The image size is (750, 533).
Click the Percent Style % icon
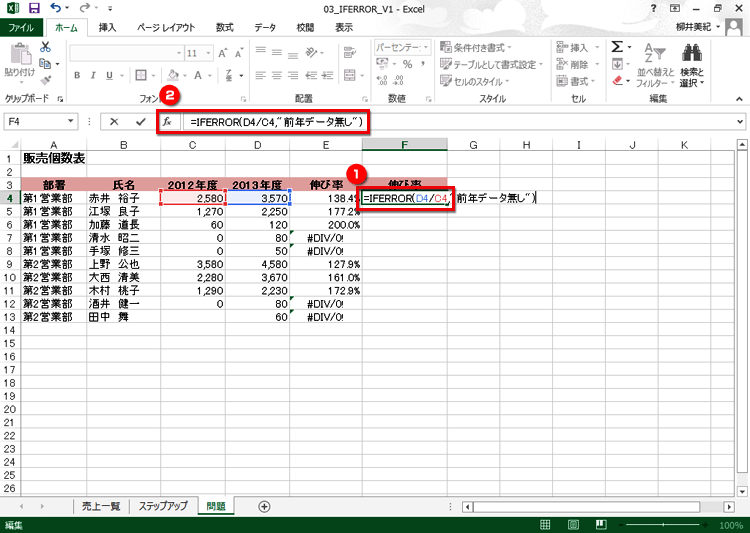pyautogui.click(x=407, y=64)
